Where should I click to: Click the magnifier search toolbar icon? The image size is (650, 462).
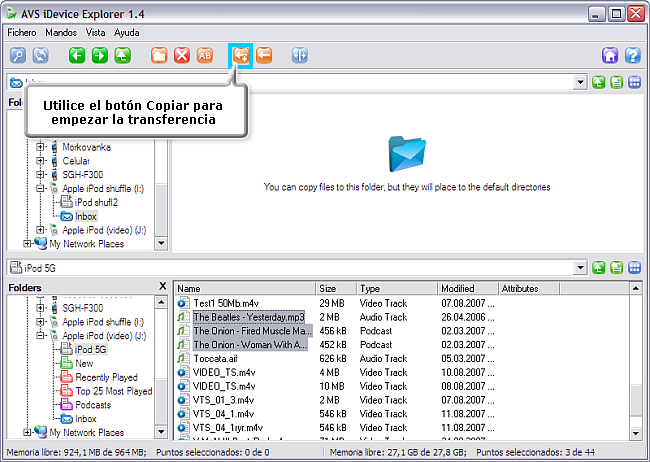pos(18,55)
